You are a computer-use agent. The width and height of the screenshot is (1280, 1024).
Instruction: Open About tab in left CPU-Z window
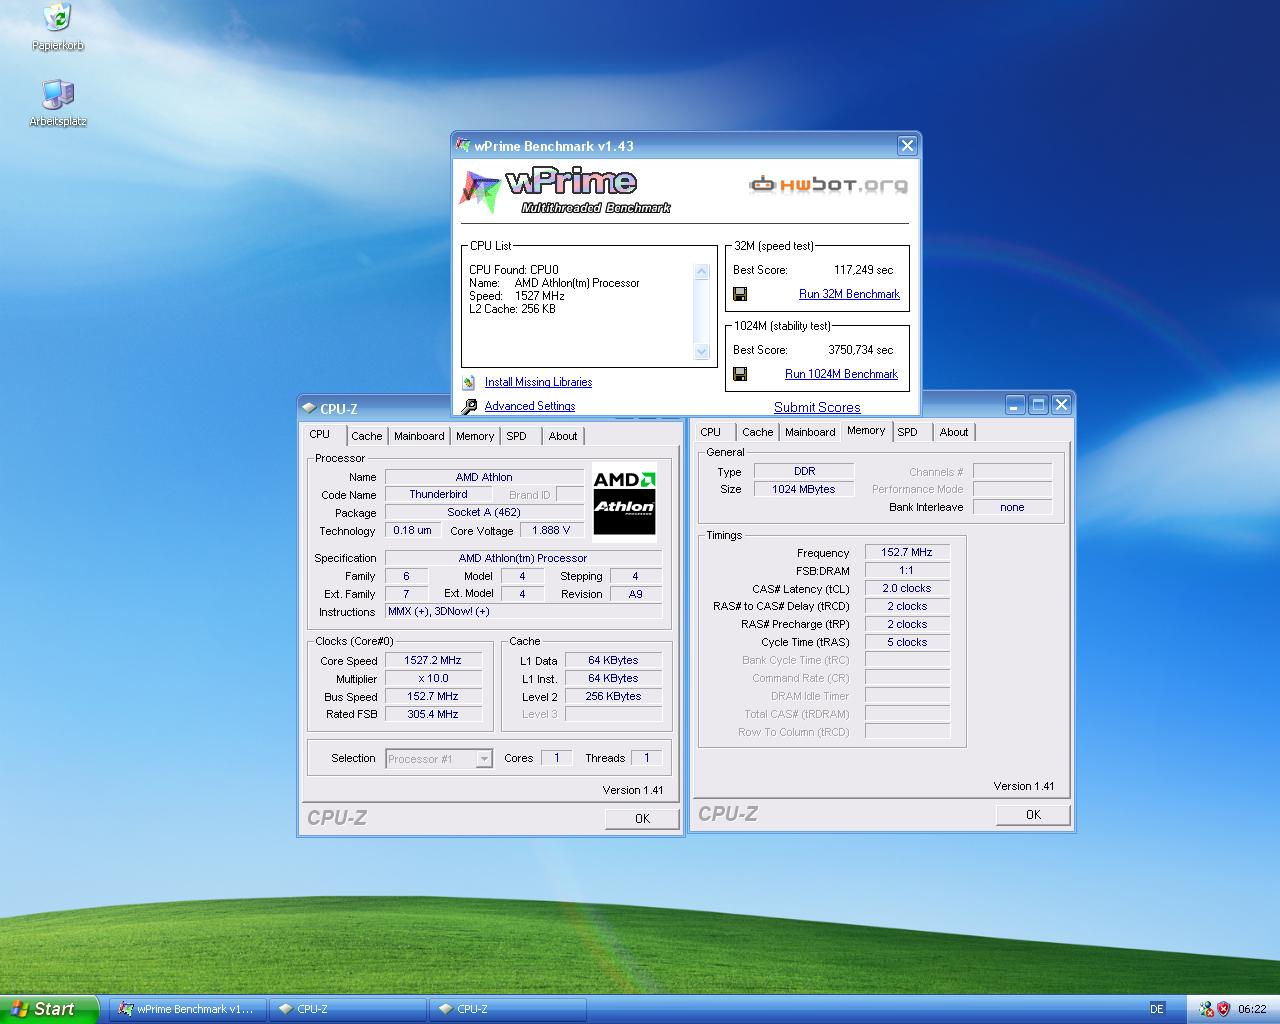(563, 436)
